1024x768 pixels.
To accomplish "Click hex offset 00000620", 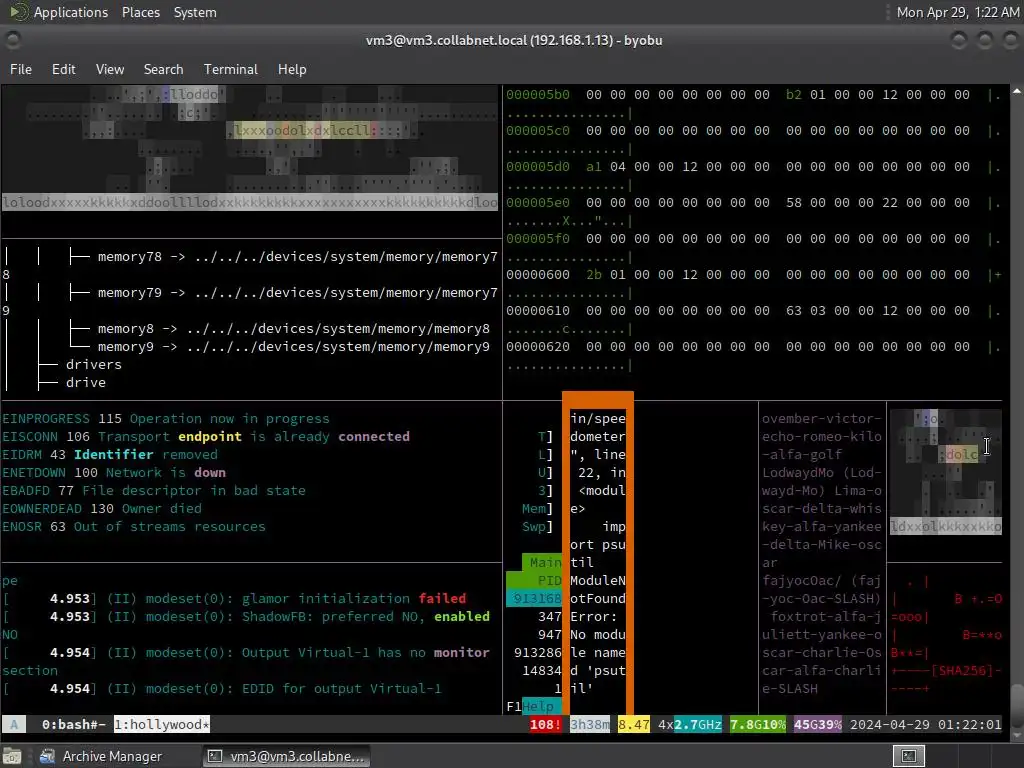I will click(537, 347).
